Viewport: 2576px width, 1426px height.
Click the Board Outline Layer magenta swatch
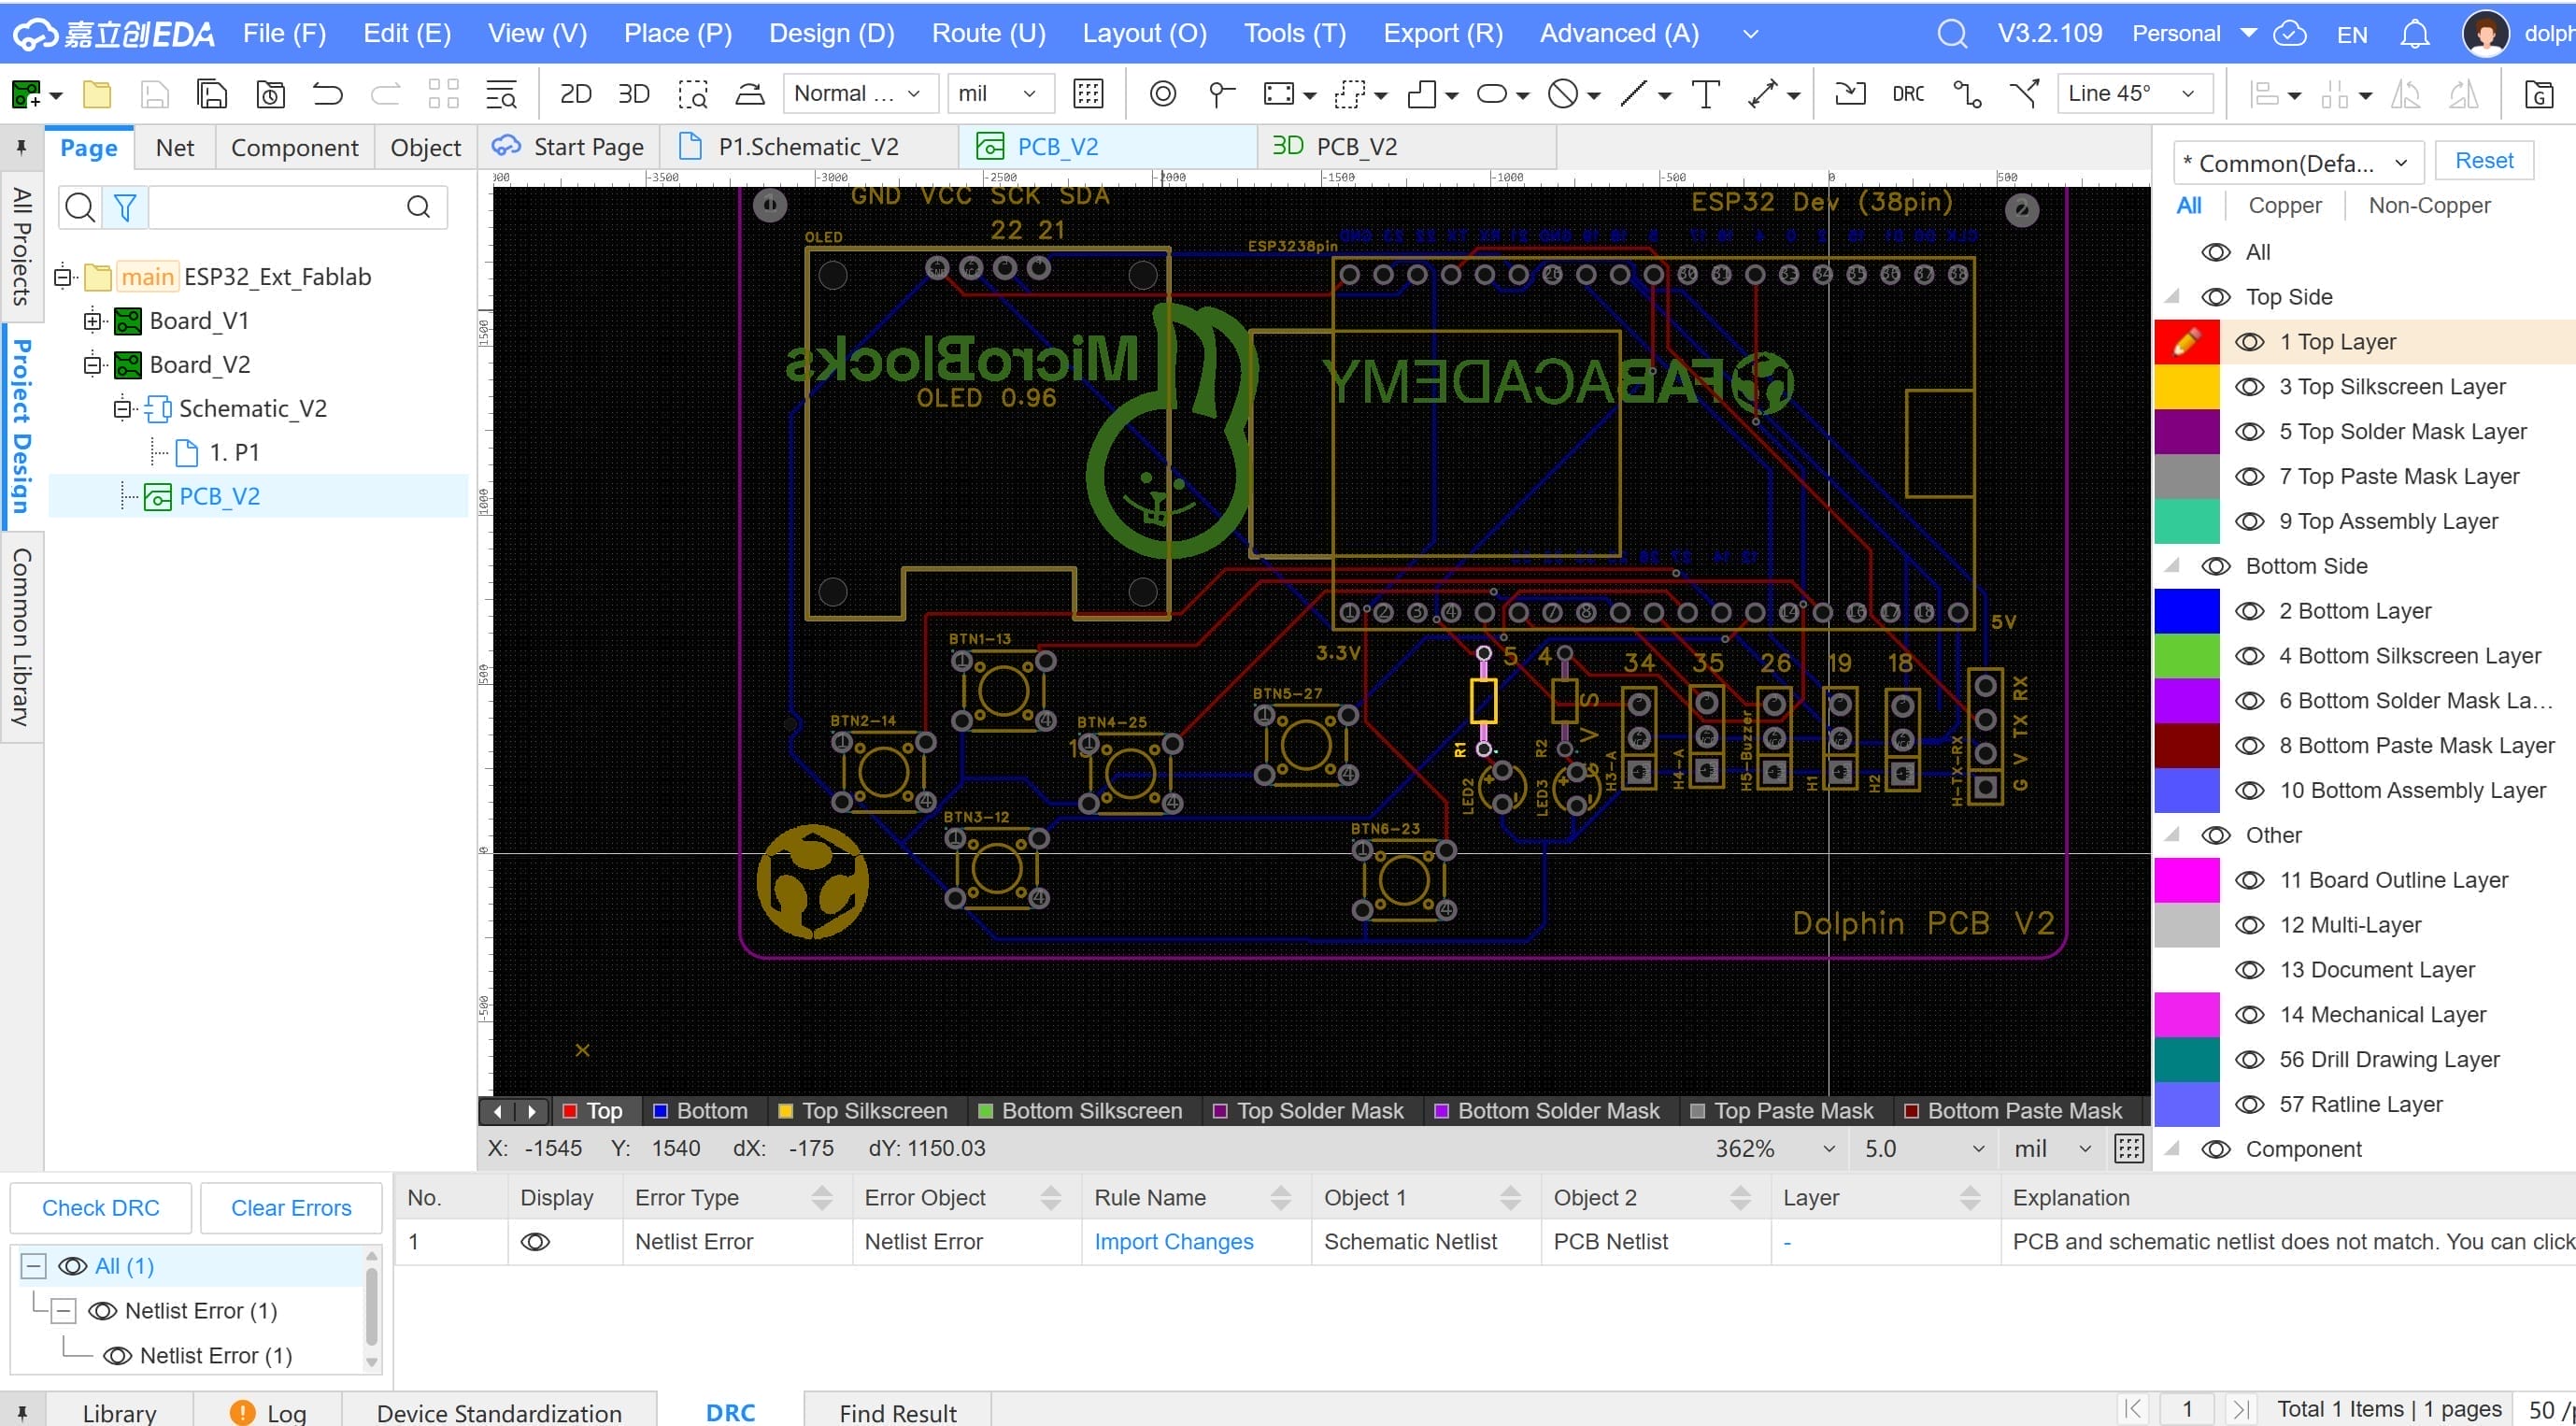tap(2186, 880)
